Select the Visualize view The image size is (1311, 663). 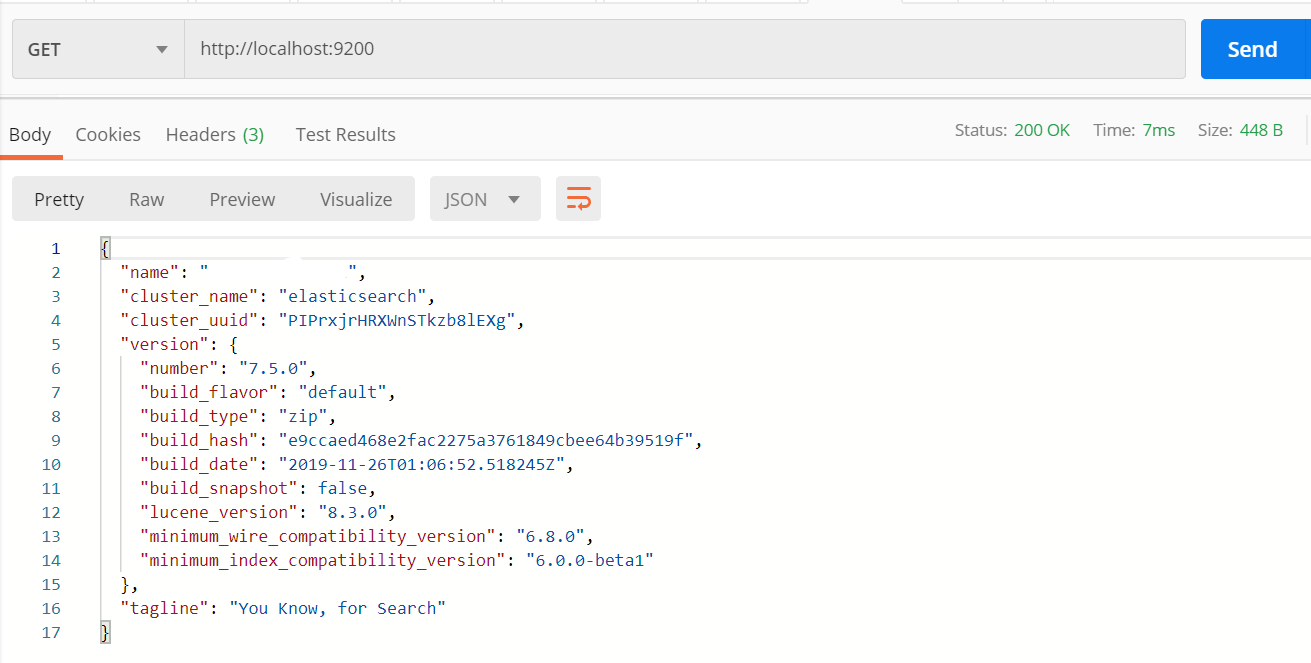click(x=356, y=199)
